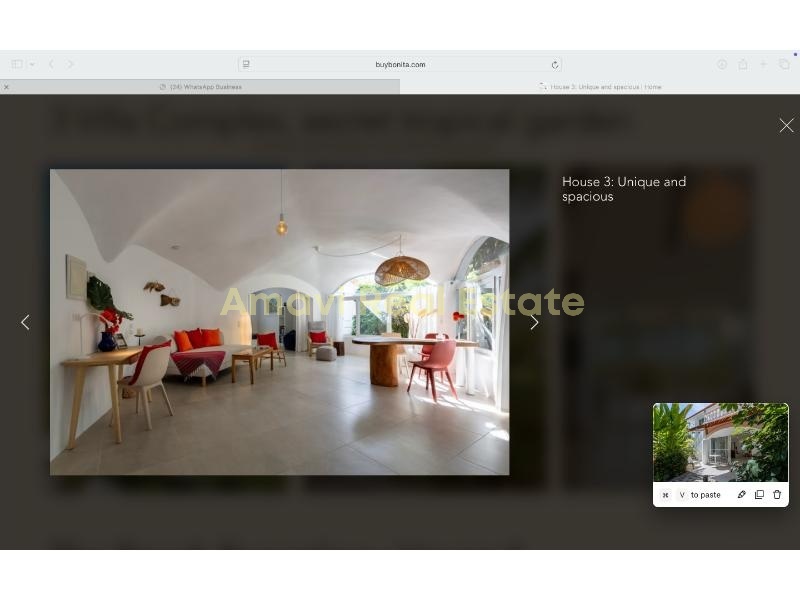Navigate back in Safari history

tap(51, 64)
